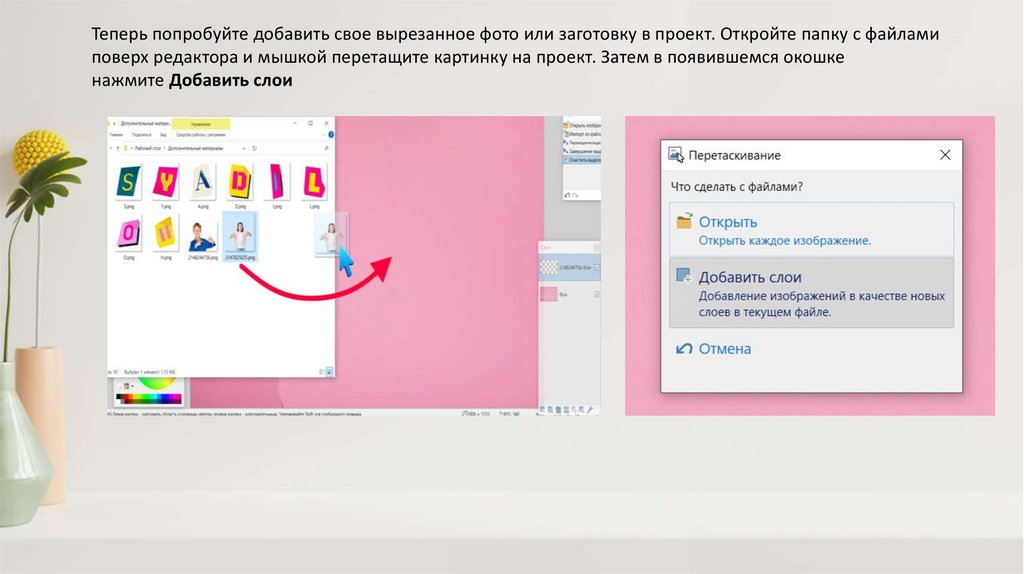Click the undo arrow icon beside Отмена
This screenshot has width=1024, height=574.
[684, 349]
